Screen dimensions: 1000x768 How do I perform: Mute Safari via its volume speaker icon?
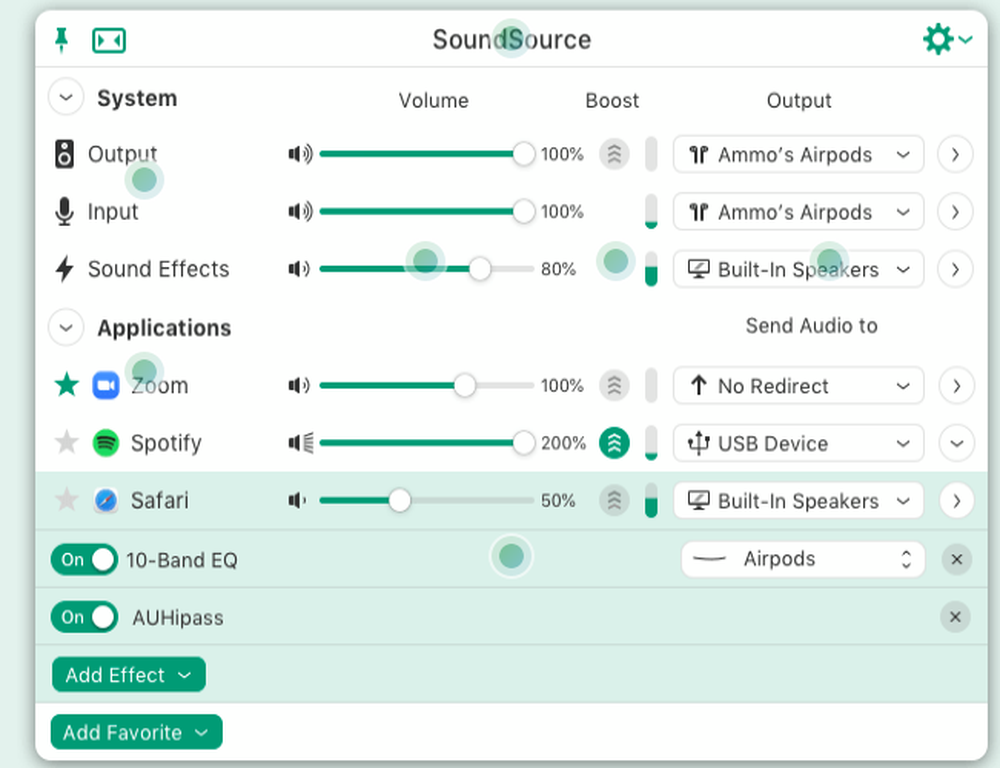297,500
